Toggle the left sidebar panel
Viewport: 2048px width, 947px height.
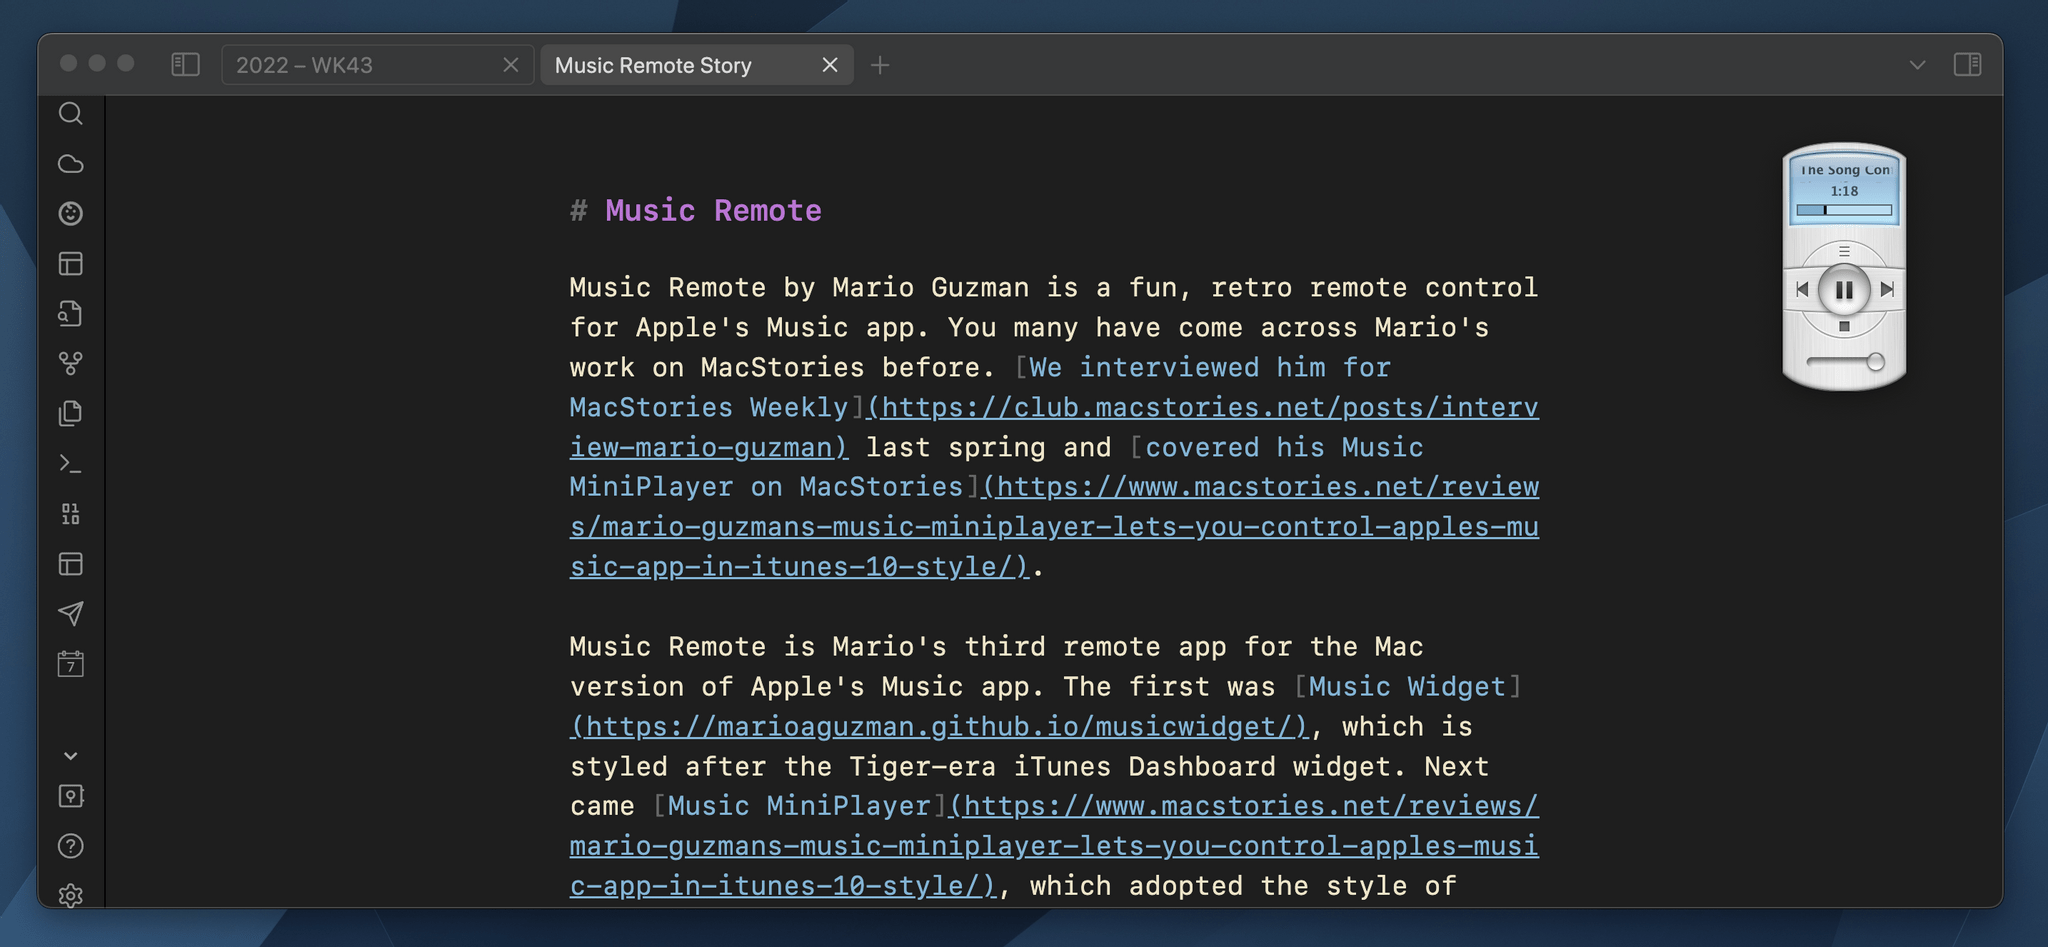pyautogui.click(x=185, y=65)
